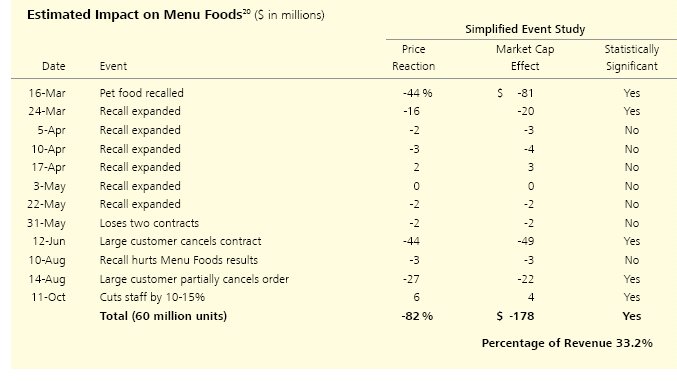Image resolution: width=677 pixels, height=381 pixels.
Task: Click 'Cuts staff by 10-15%' event
Action: point(152,297)
